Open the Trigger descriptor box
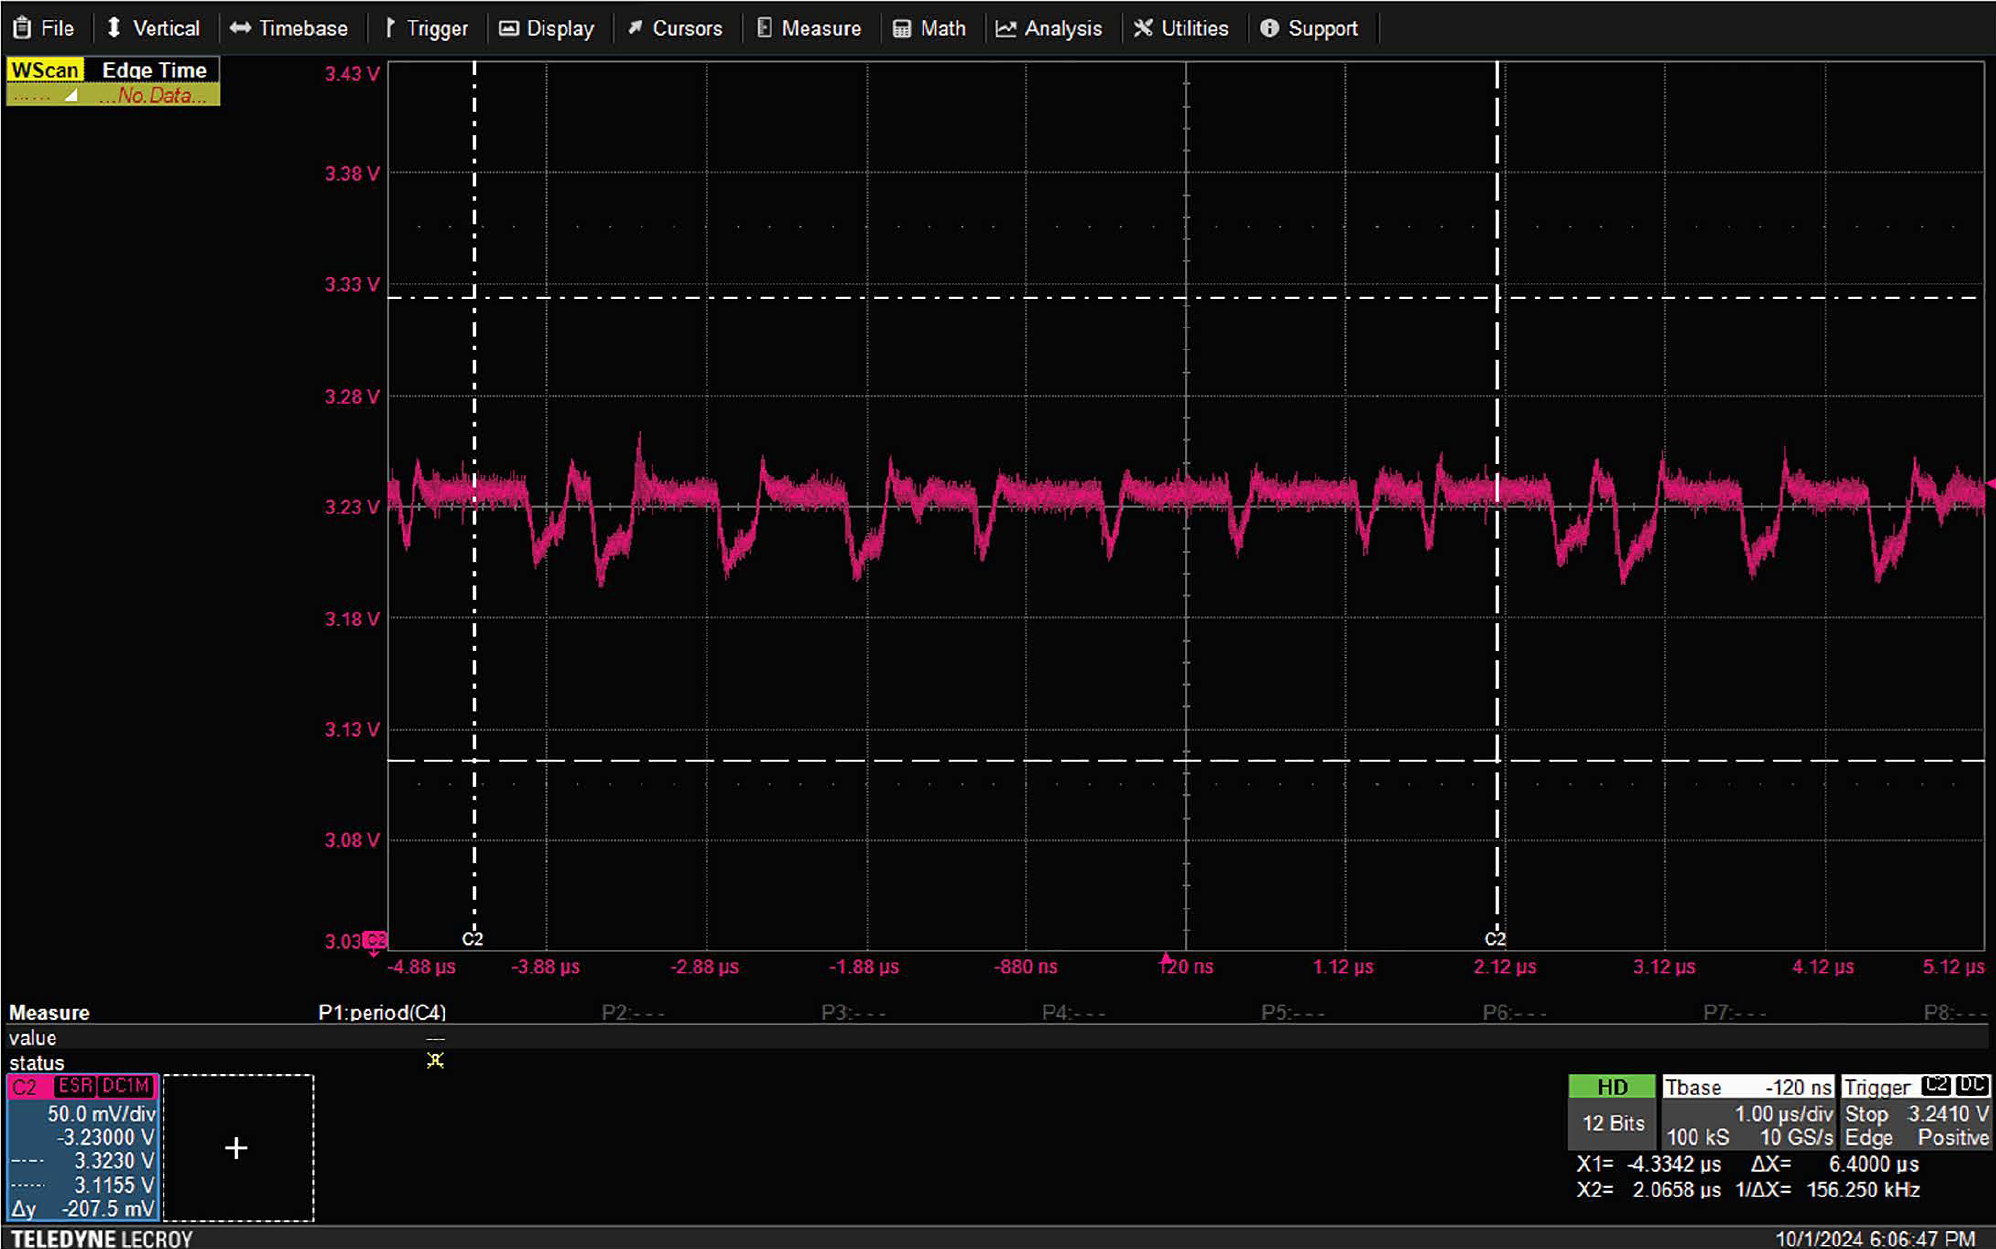1996x1249 pixels. click(1915, 1112)
